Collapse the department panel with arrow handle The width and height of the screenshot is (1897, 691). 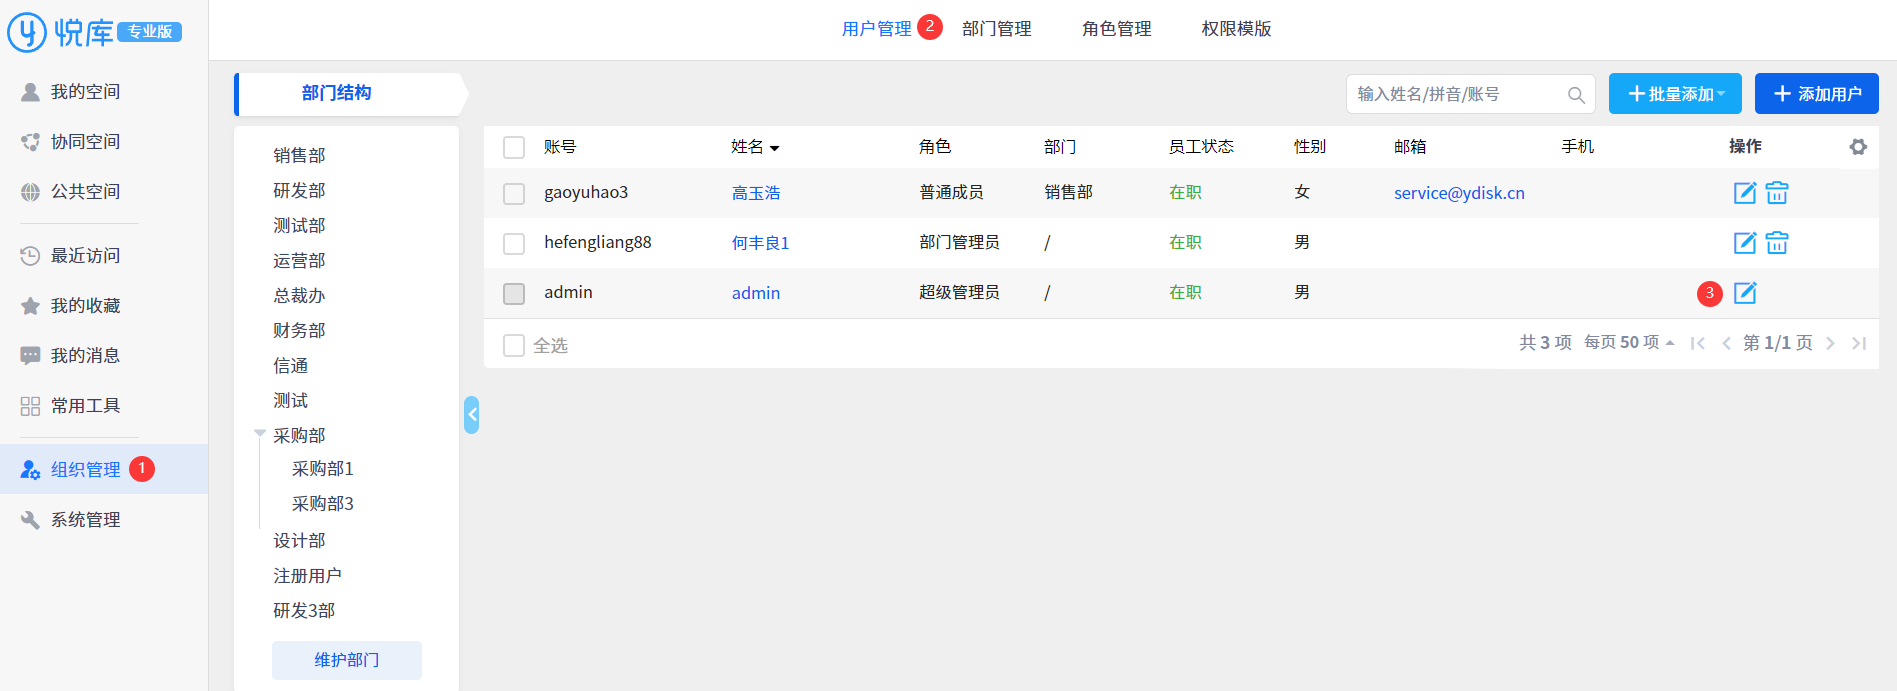pos(471,414)
